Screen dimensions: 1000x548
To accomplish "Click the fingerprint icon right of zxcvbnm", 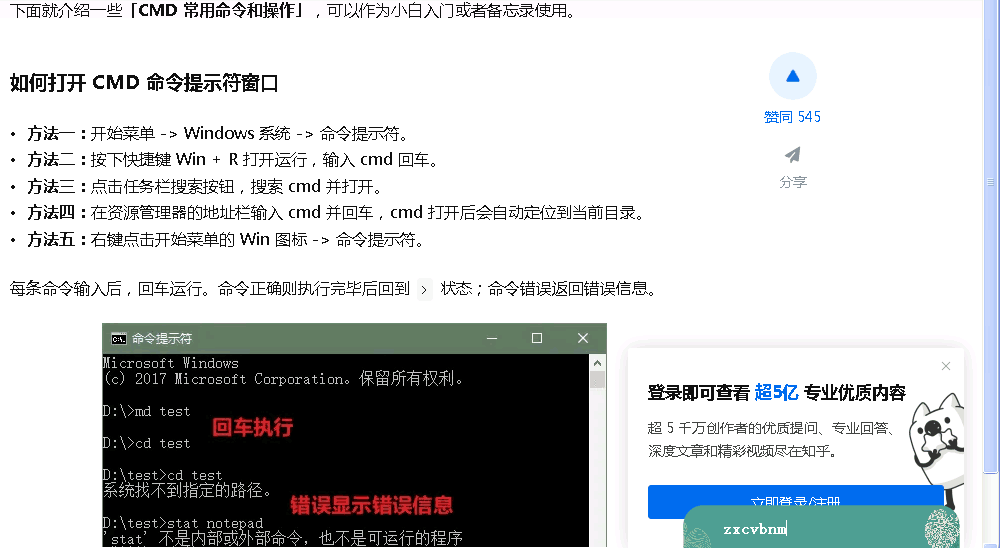I will pos(941,529).
